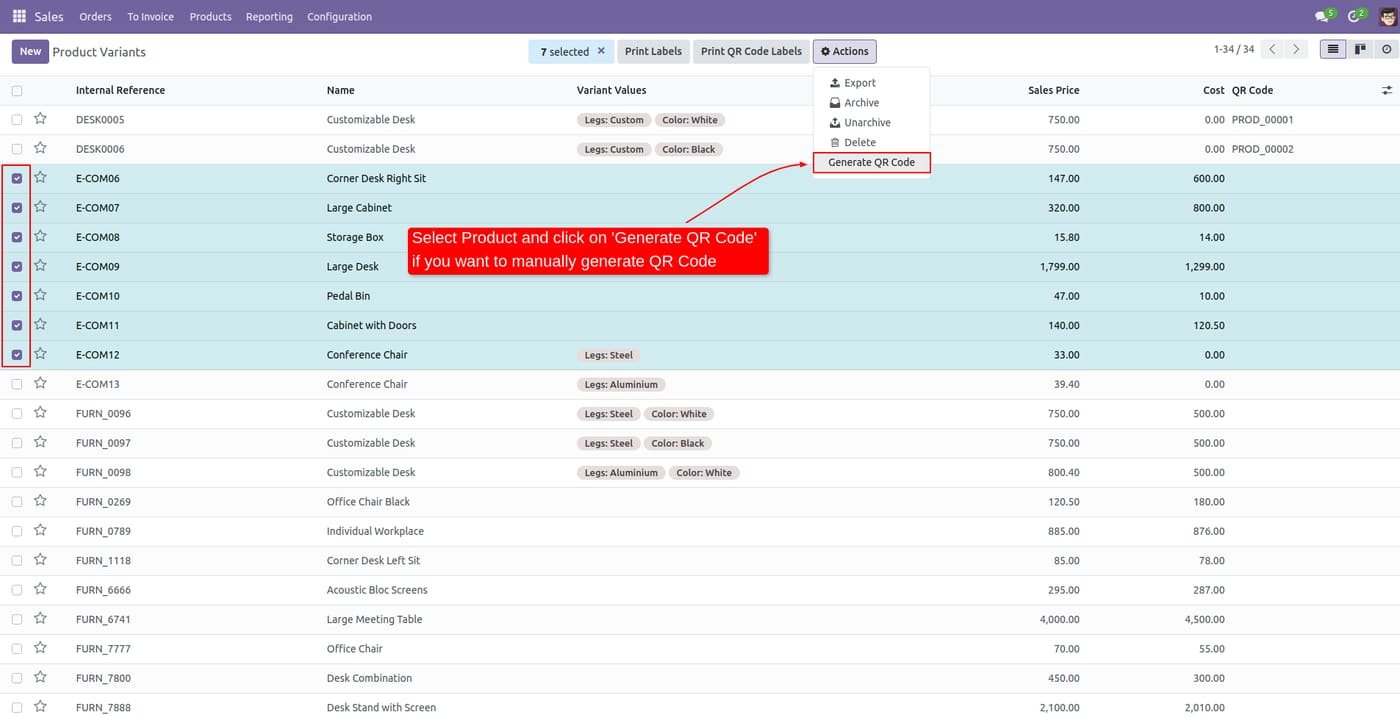The width and height of the screenshot is (1400, 717).
Task: Click the 1,799.00 sales price cell
Action: [1059, 267]
